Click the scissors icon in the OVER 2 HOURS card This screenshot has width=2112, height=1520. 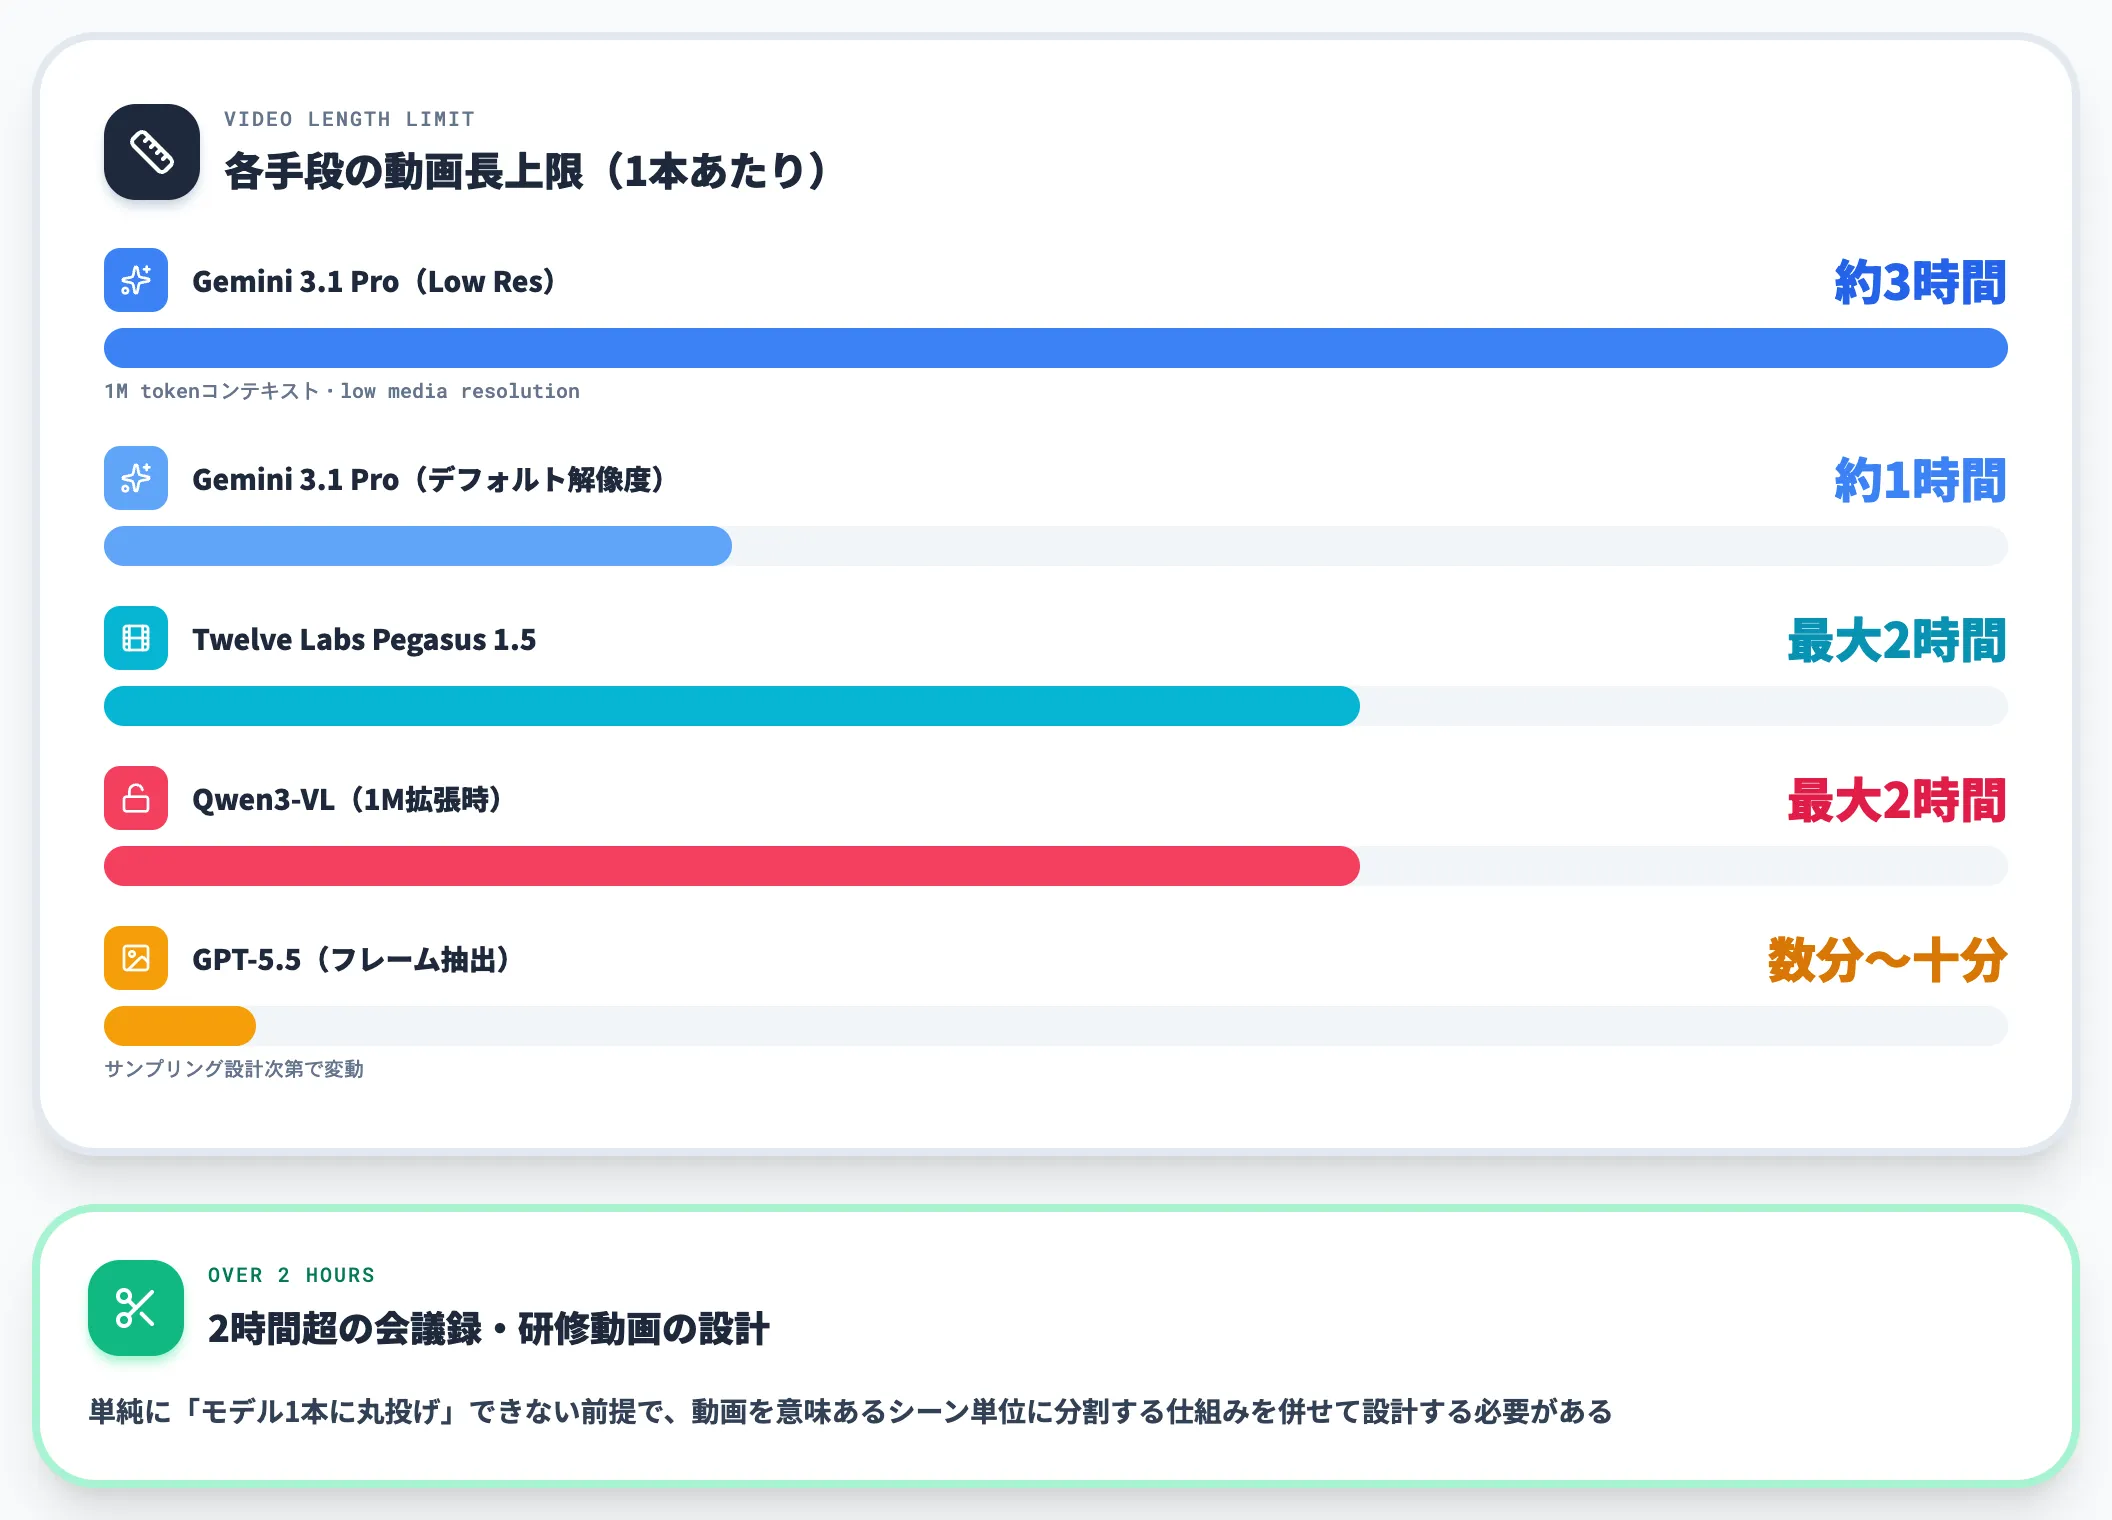click(x=136, y=1308)
